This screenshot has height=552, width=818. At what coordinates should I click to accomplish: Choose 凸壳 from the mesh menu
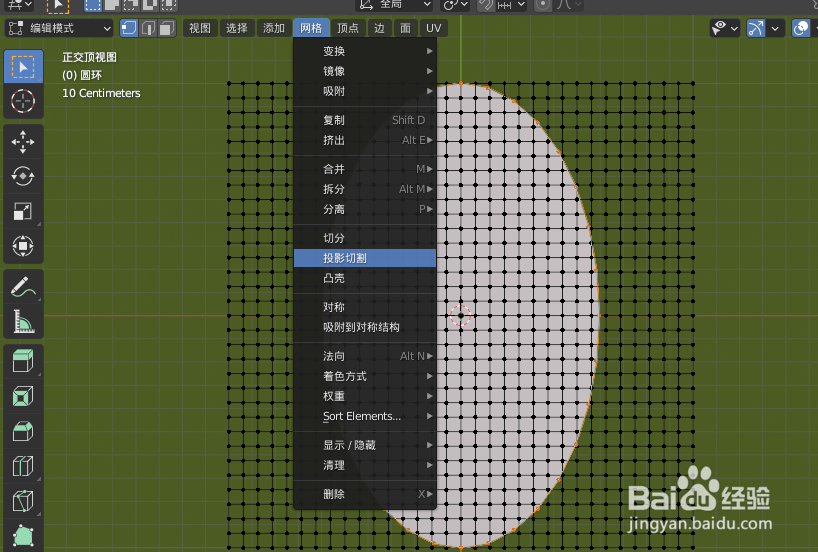[365, 278]
